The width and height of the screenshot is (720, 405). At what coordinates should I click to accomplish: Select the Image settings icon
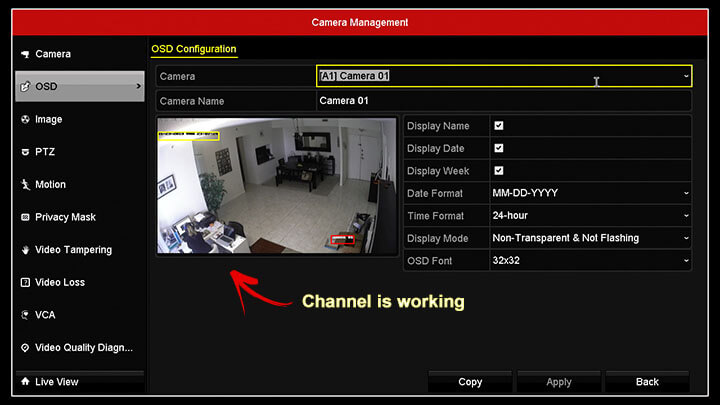click(x=25, y=119)
